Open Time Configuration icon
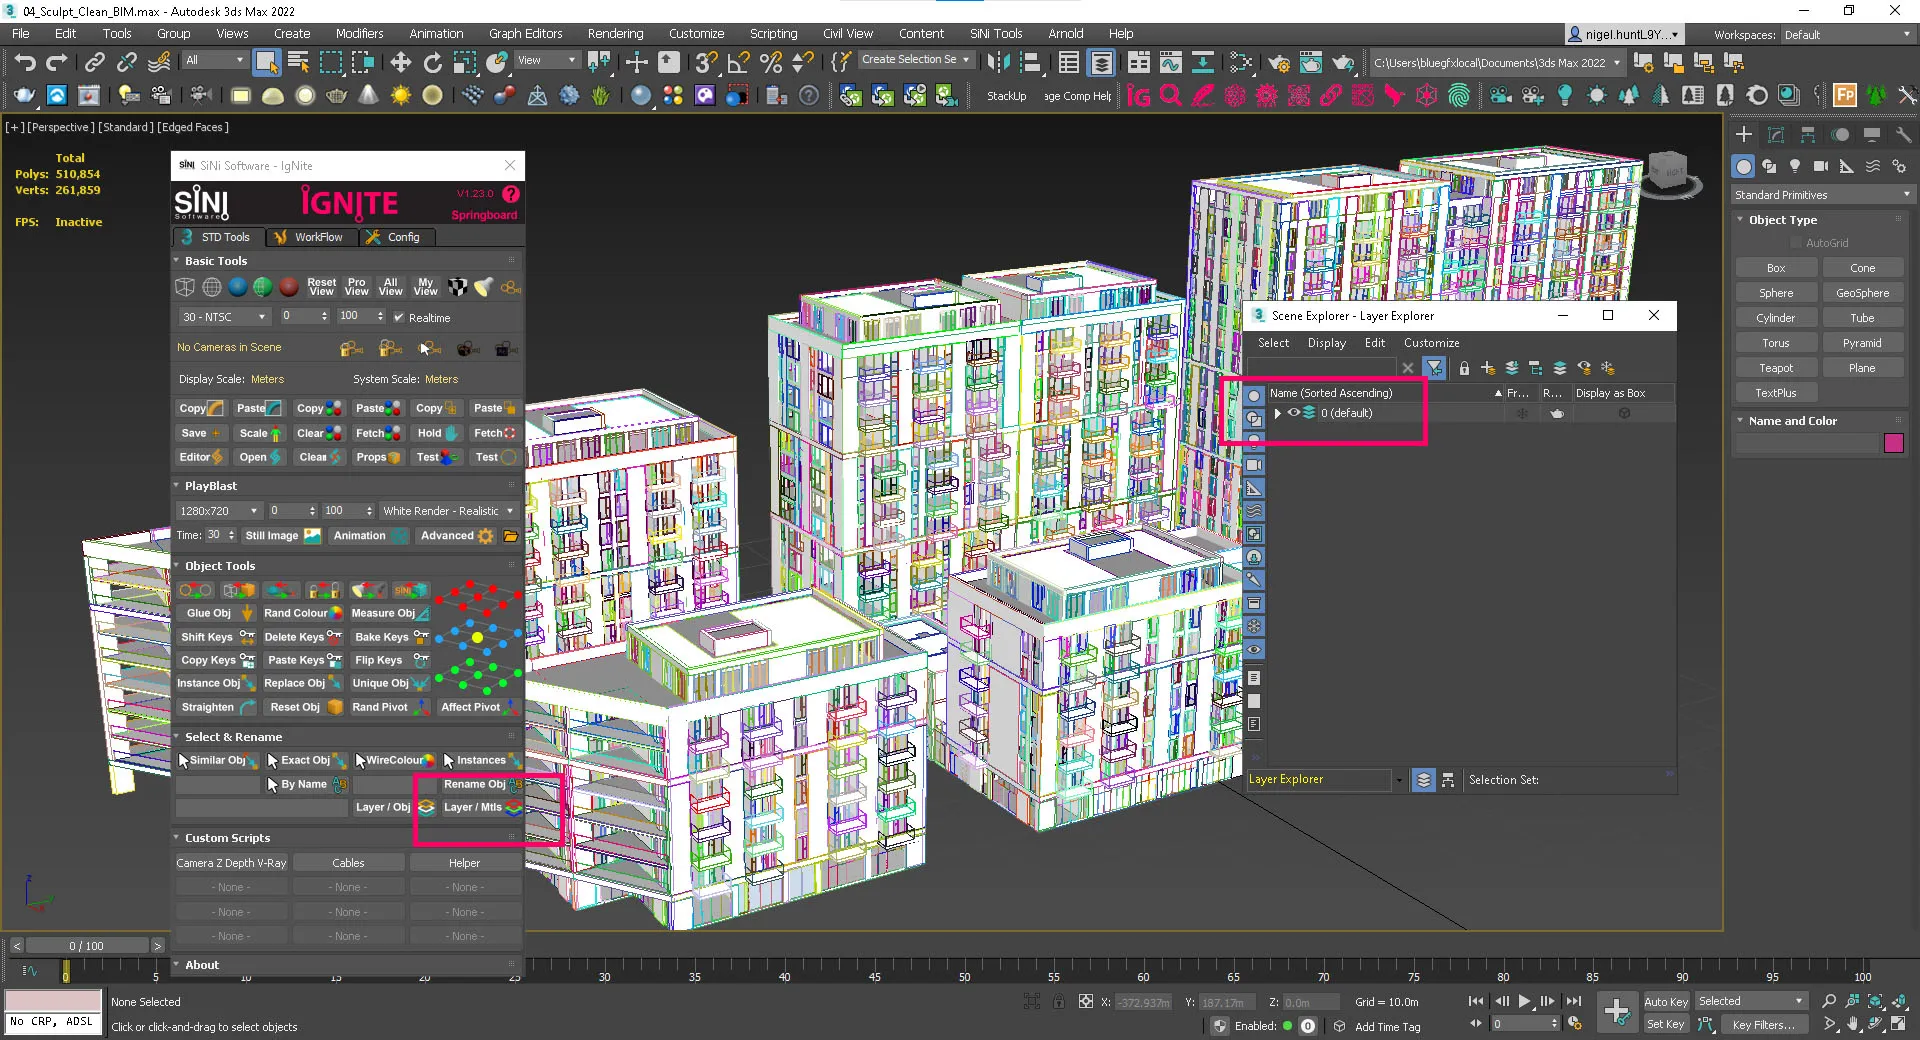 click(x=1575, y=1024)
